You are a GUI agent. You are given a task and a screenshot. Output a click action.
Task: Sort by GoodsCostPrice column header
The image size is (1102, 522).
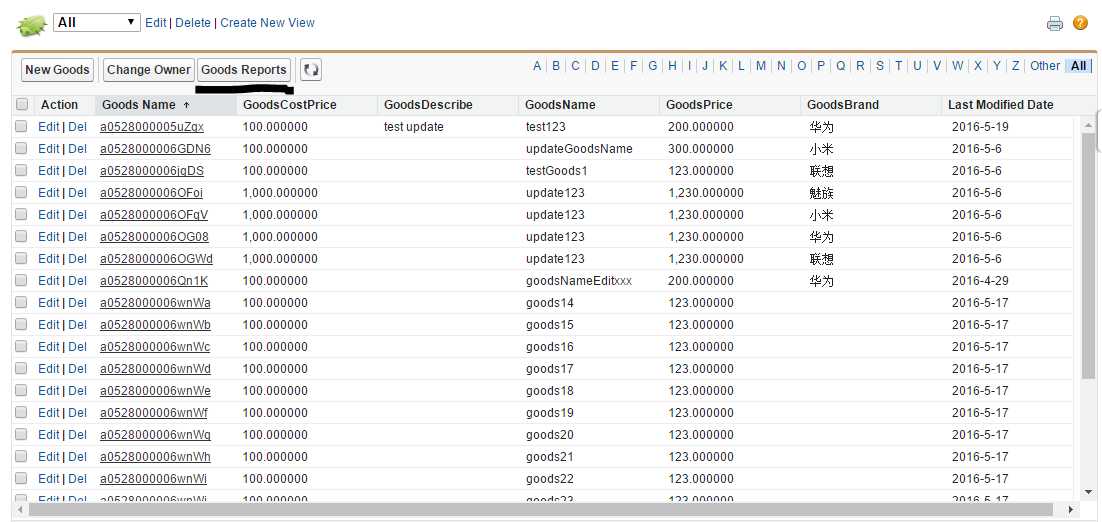click(x=290, y=105)
